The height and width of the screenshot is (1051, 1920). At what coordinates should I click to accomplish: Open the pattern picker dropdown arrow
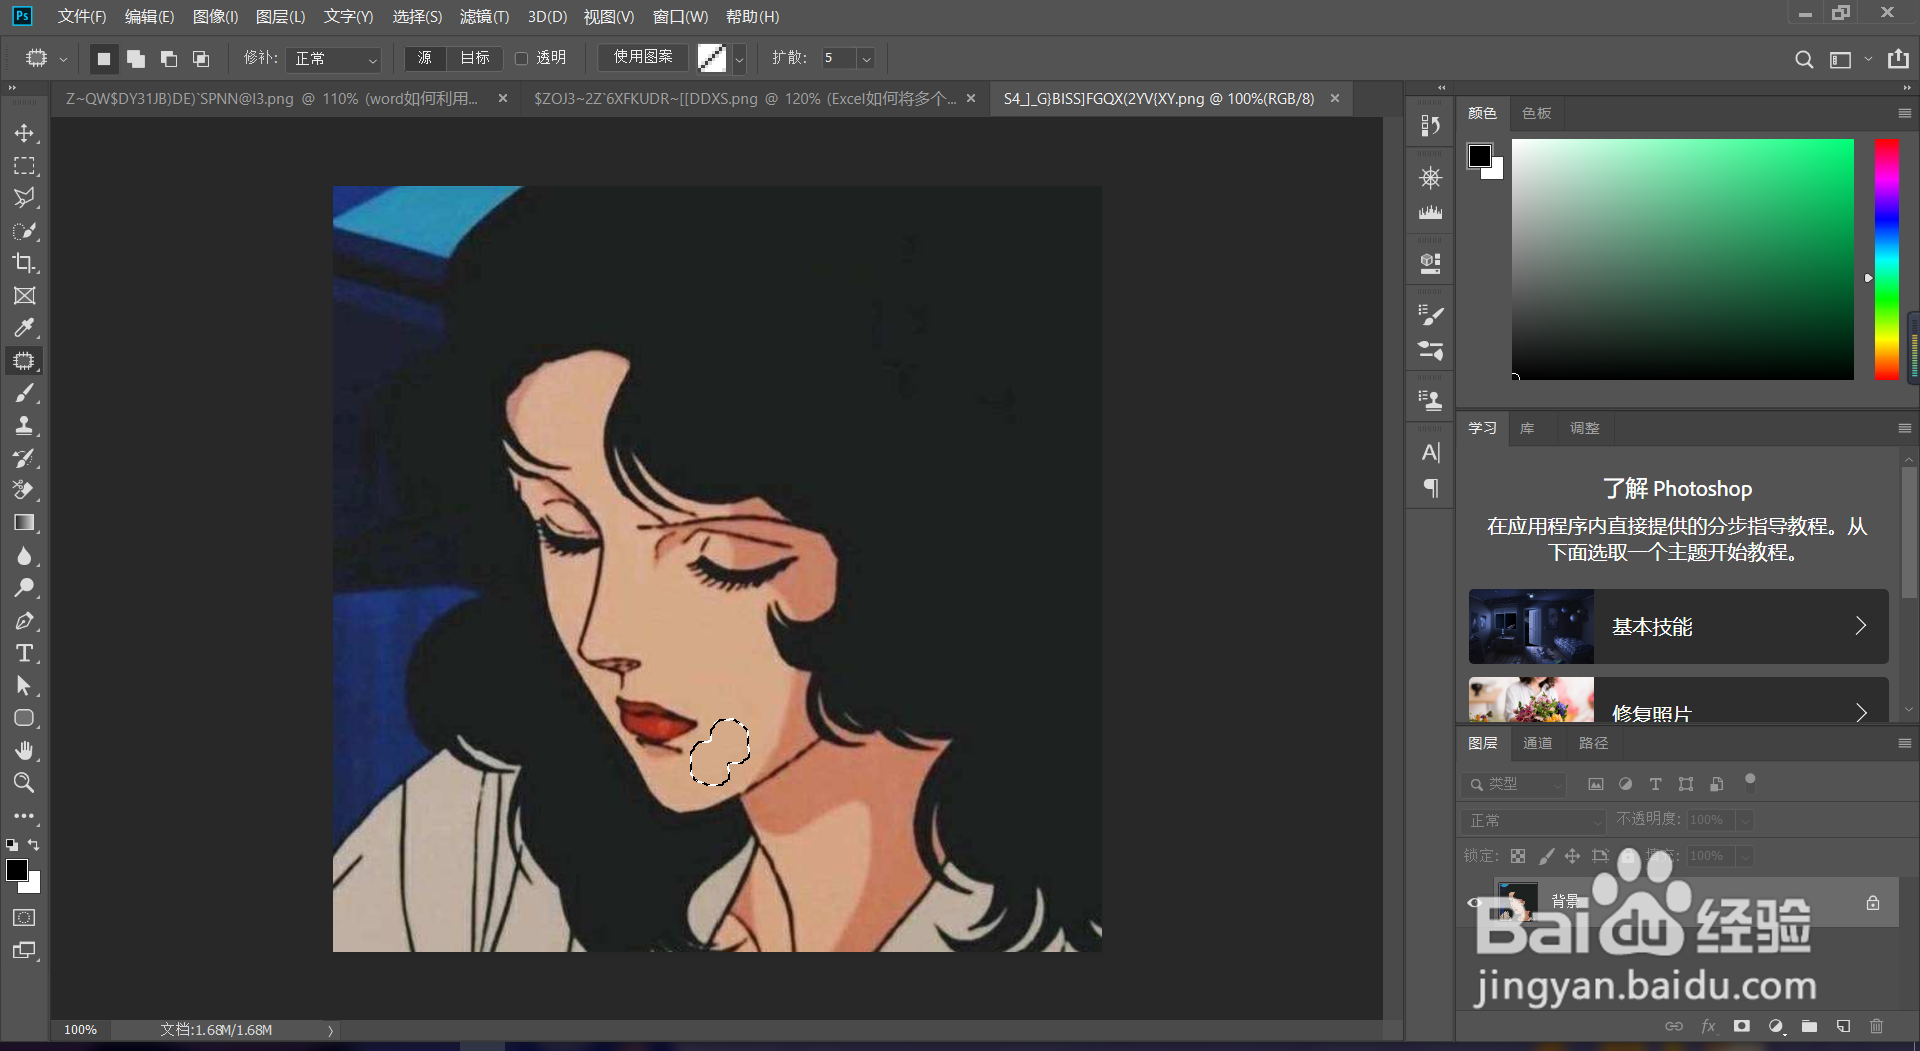739,59
